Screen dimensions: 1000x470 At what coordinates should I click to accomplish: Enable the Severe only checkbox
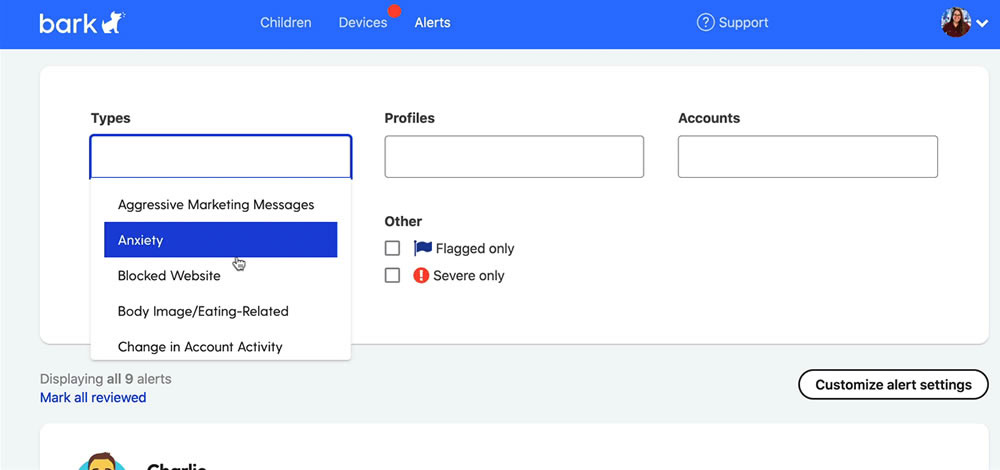point(392,275)
